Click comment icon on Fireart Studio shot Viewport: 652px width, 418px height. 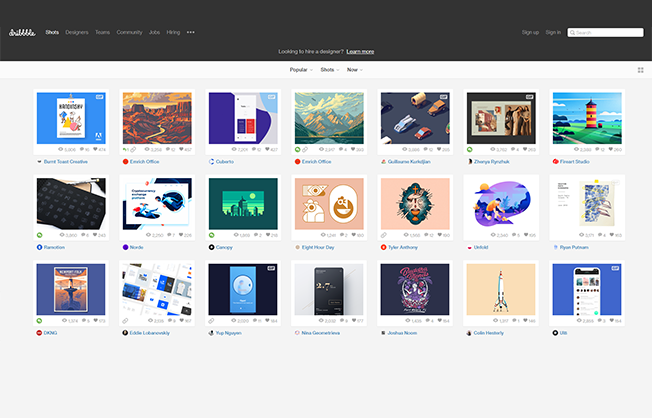598,149
